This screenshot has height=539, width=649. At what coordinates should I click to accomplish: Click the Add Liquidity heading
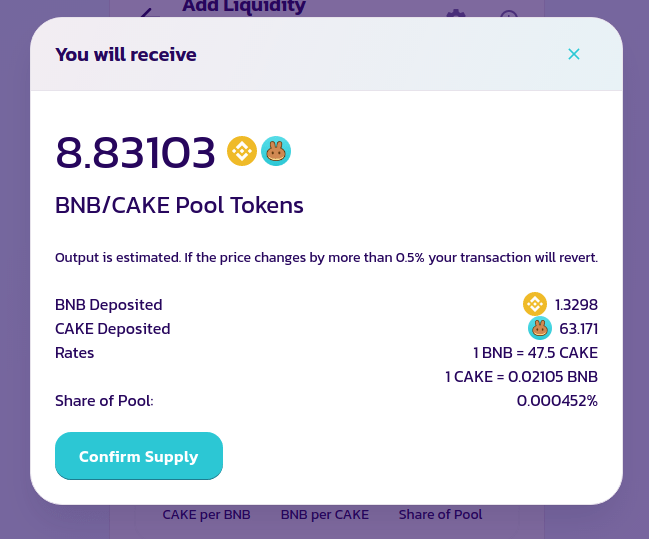click(x=244, y=7)
